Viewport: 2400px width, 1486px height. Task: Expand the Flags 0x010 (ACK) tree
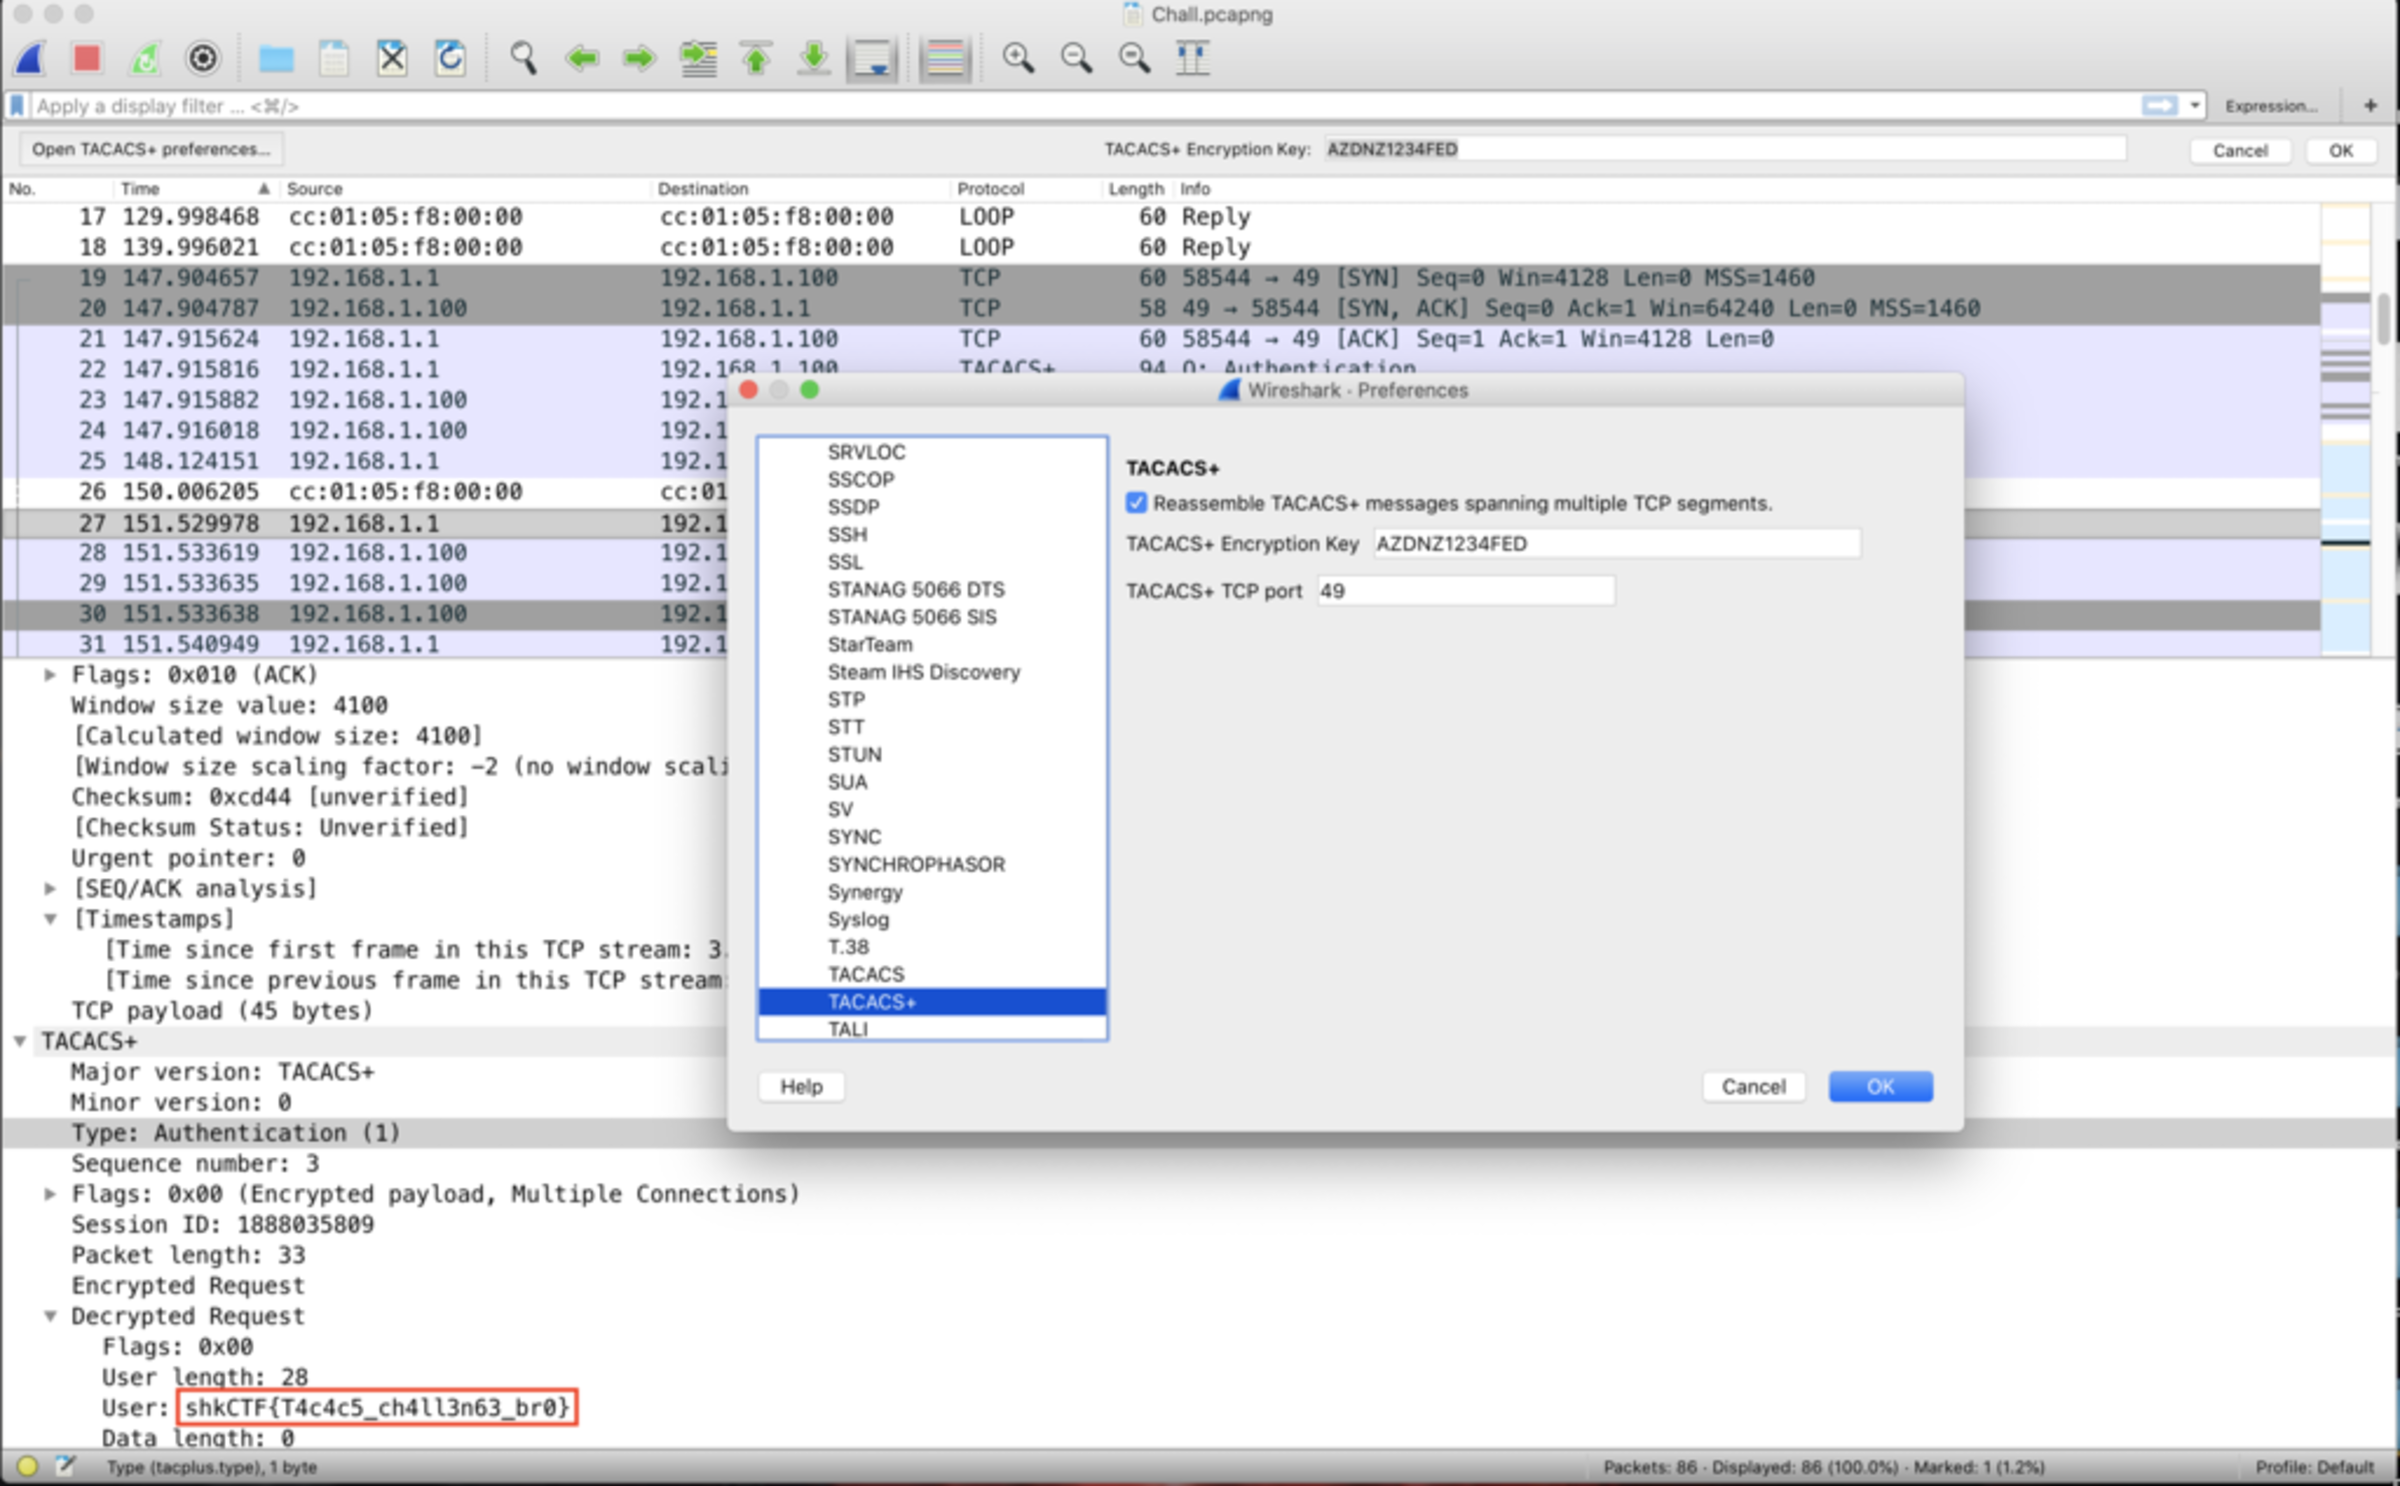pos(49,675)
